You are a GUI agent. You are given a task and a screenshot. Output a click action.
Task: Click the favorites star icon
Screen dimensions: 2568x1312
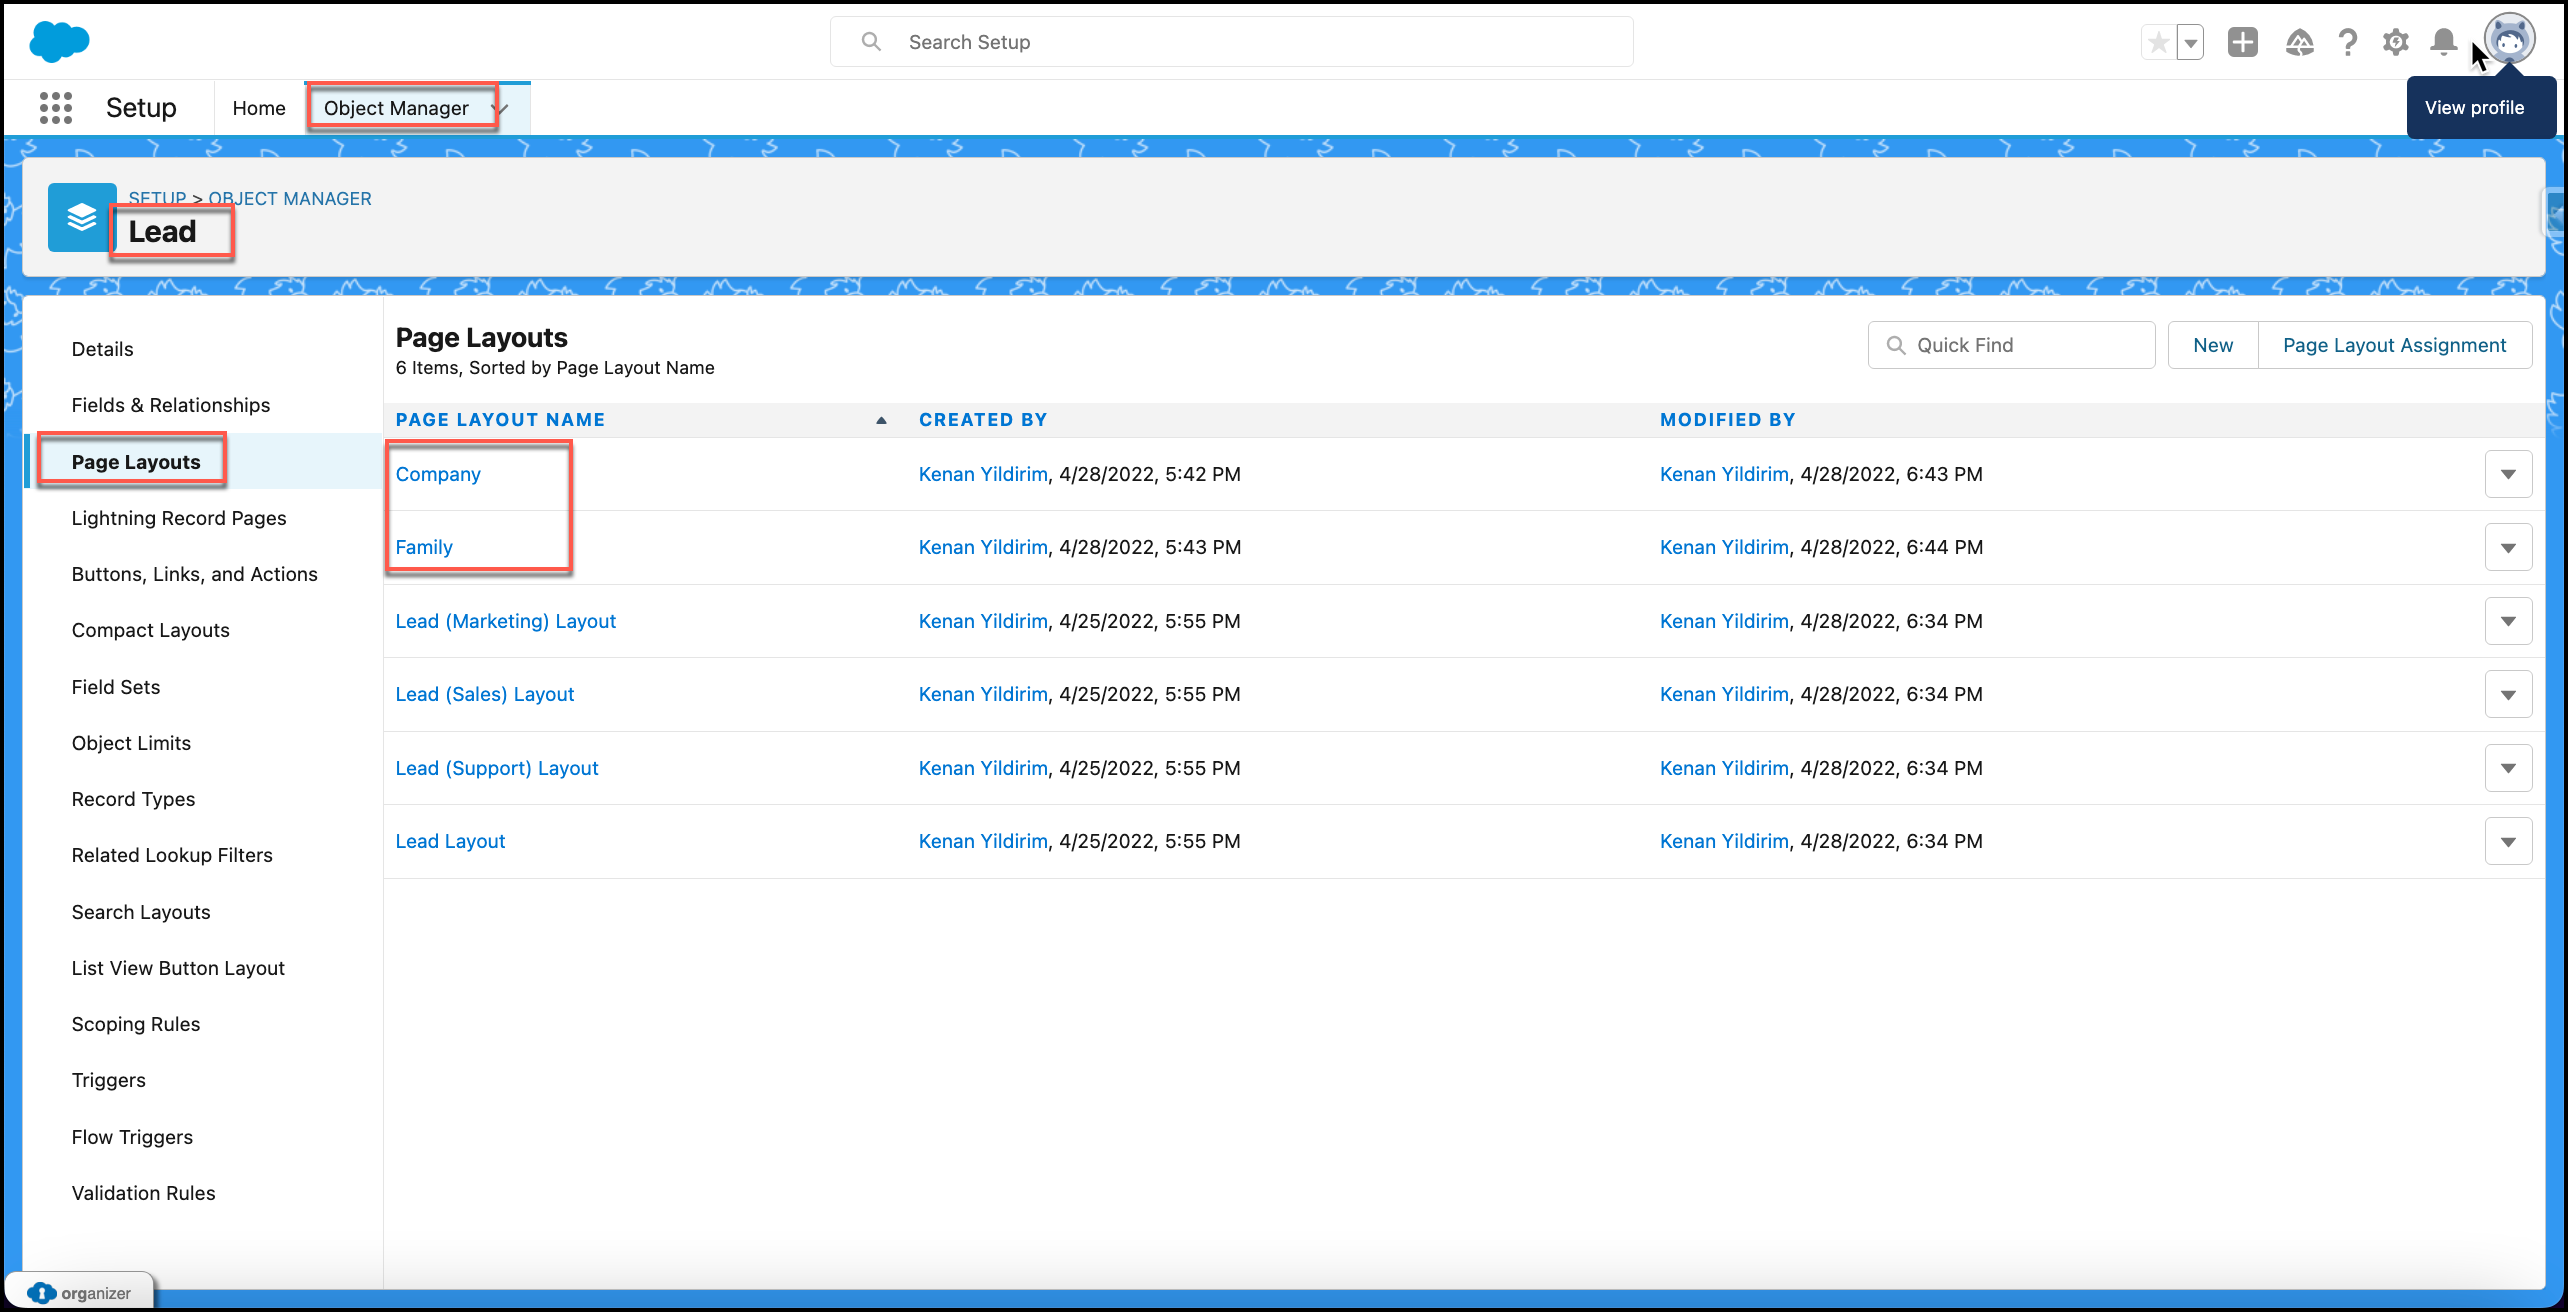[x=2158, y=43]
